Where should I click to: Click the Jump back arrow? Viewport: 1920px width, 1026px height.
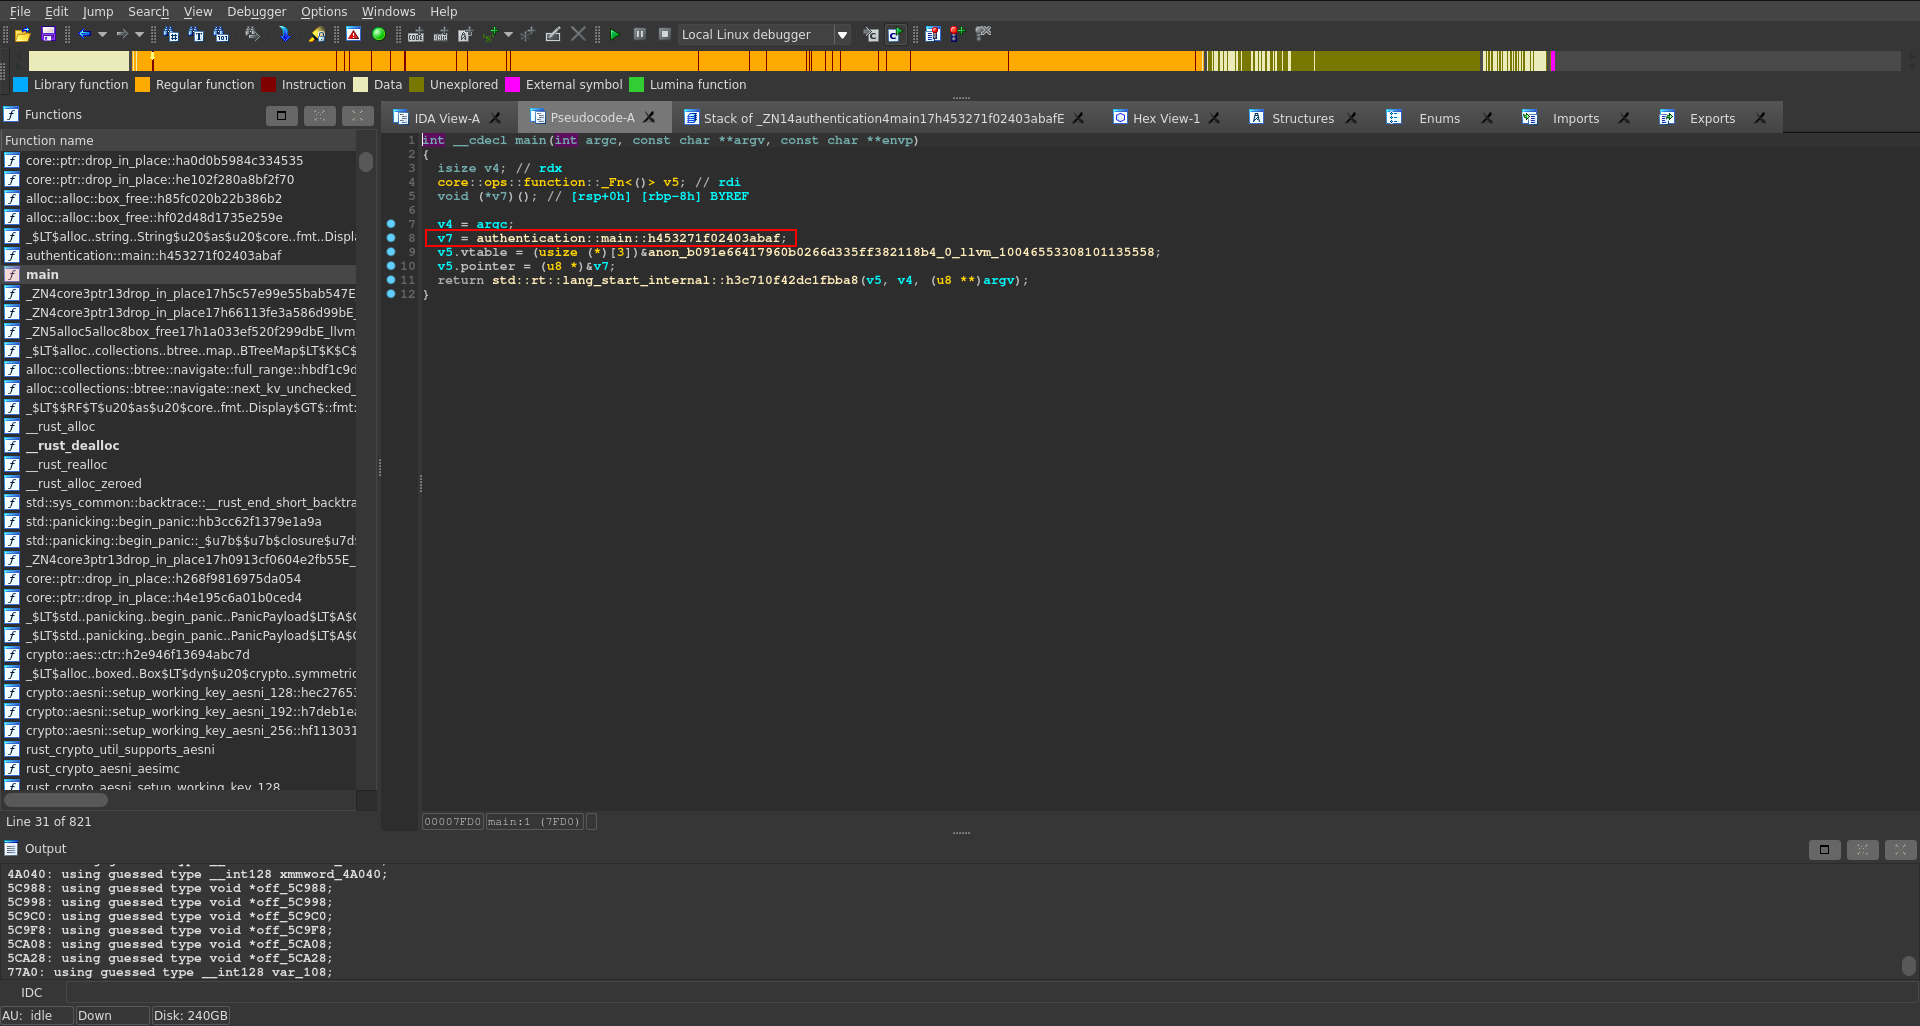(x=85, y=35)
